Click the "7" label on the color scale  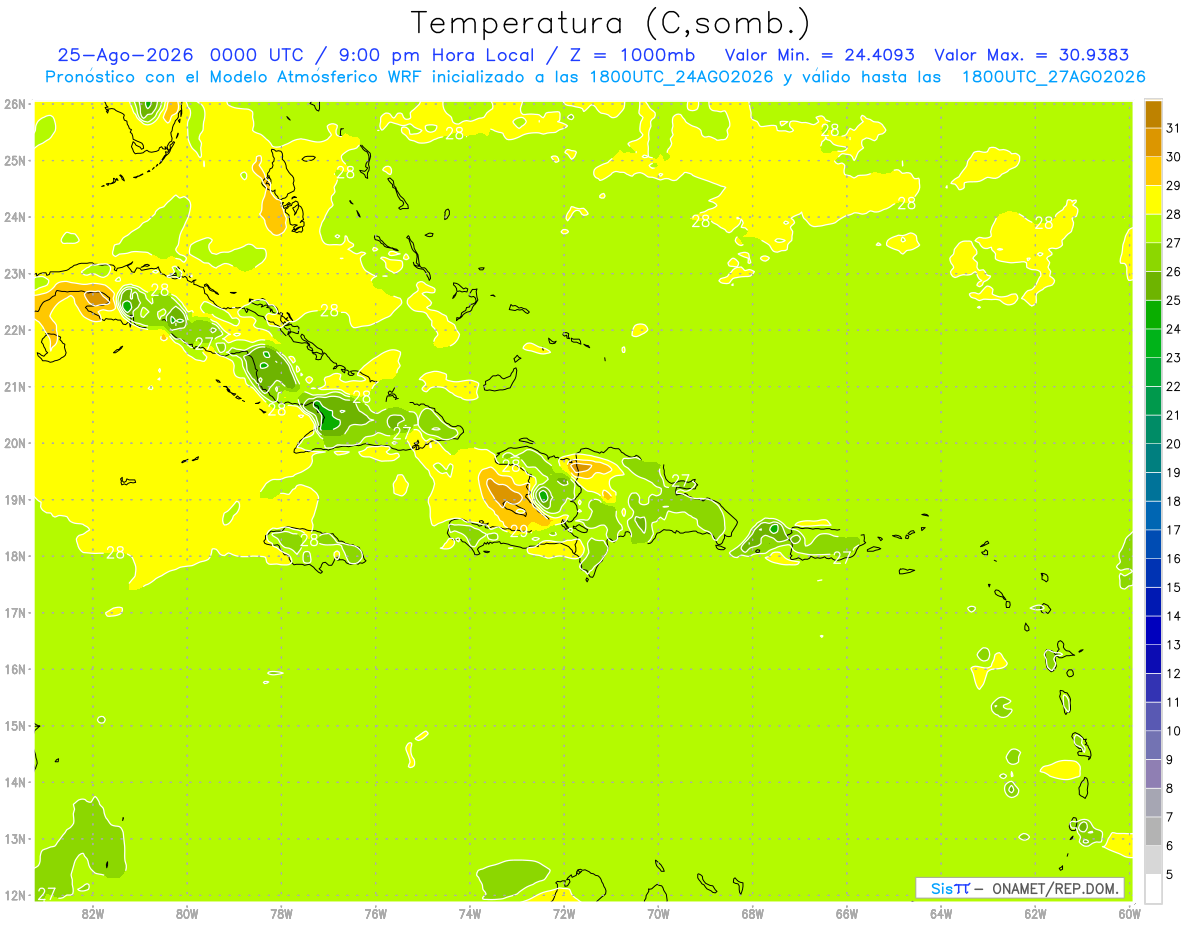tap(1170, 817)
